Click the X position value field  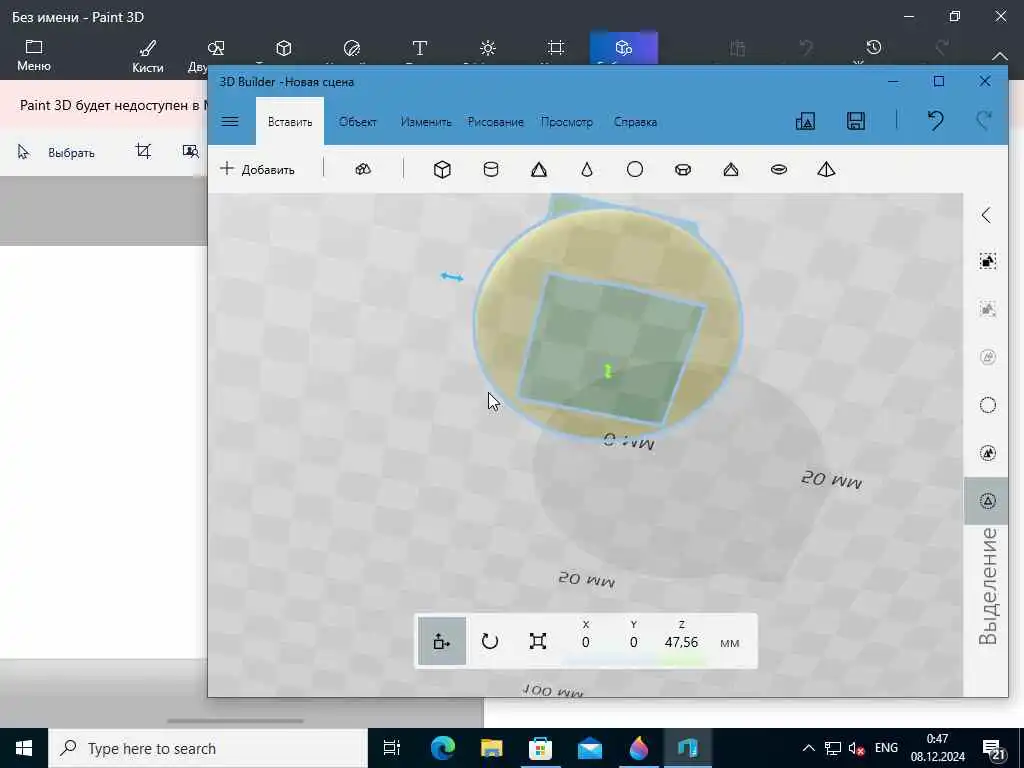[x=586, y=643]
